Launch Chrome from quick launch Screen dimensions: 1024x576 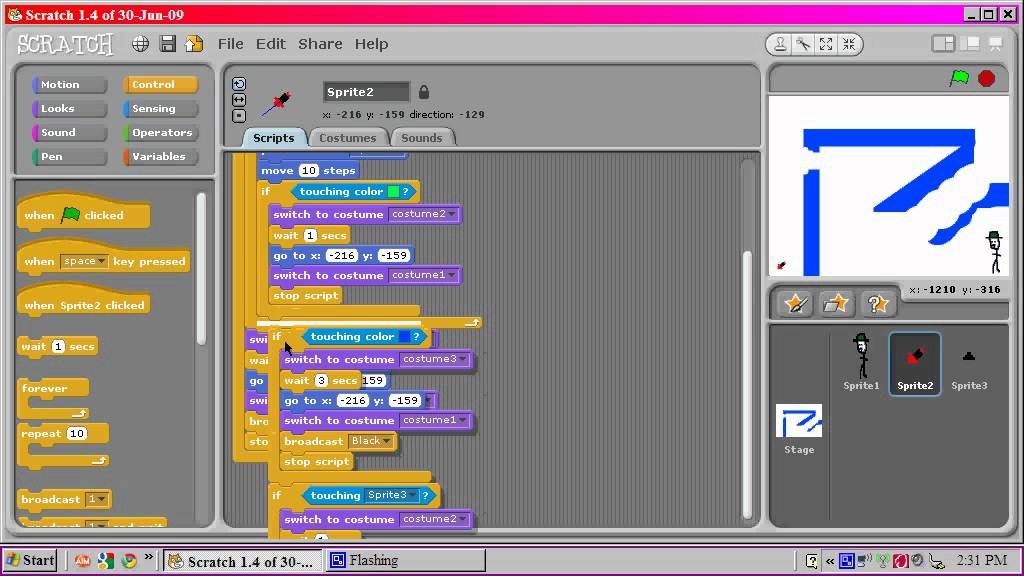129,560
